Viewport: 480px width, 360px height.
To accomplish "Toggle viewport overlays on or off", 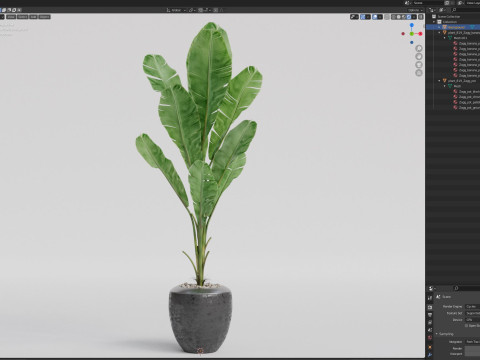I will pos(375,17).
